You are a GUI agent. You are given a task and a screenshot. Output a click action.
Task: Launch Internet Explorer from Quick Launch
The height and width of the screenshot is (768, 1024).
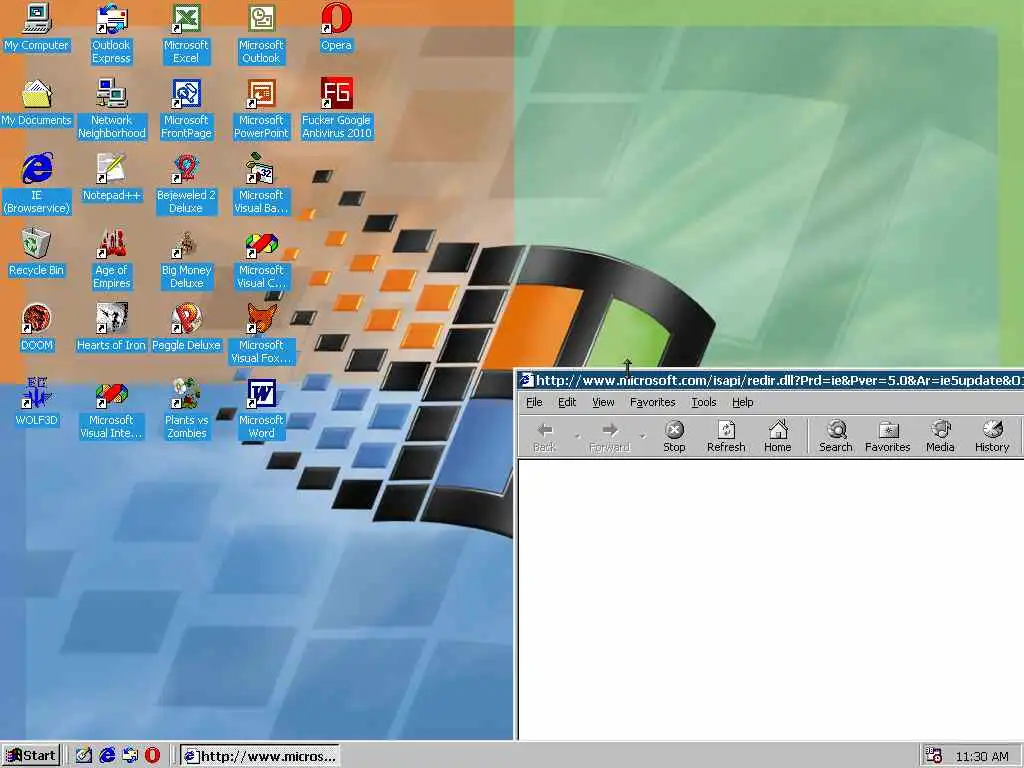pyautogui.click(x=107, y=756)
